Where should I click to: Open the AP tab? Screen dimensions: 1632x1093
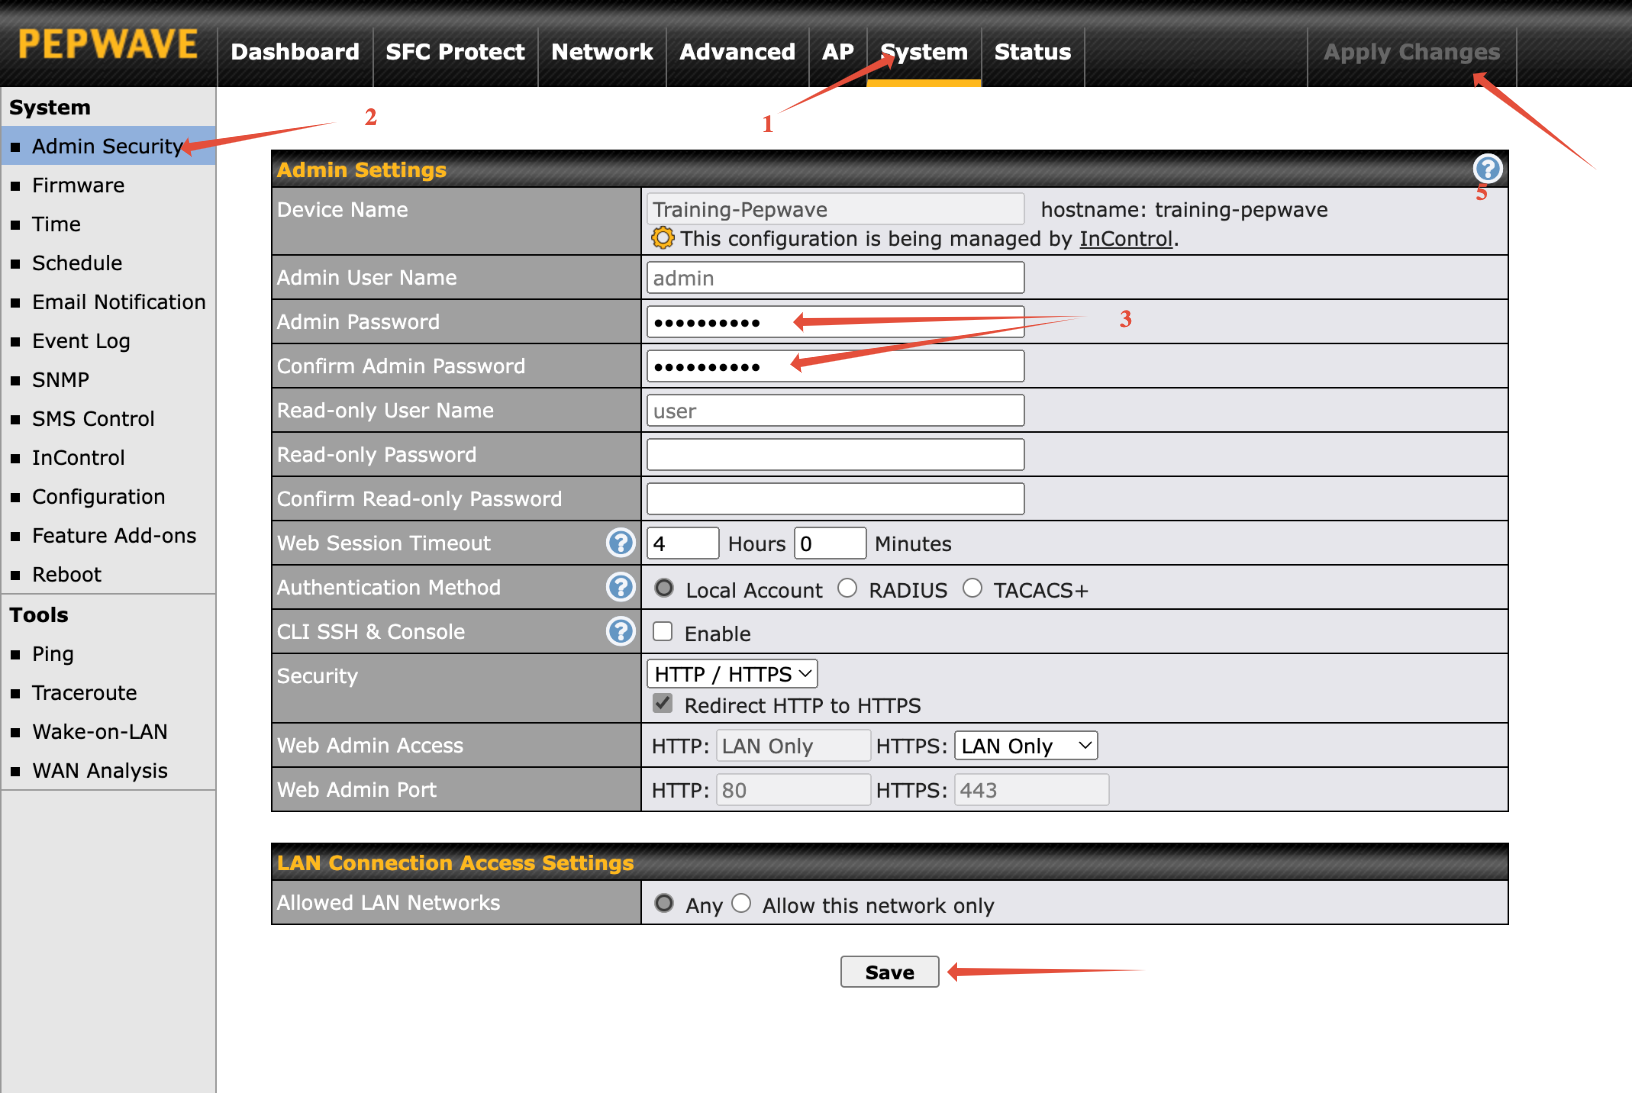(x=838, y=52)
